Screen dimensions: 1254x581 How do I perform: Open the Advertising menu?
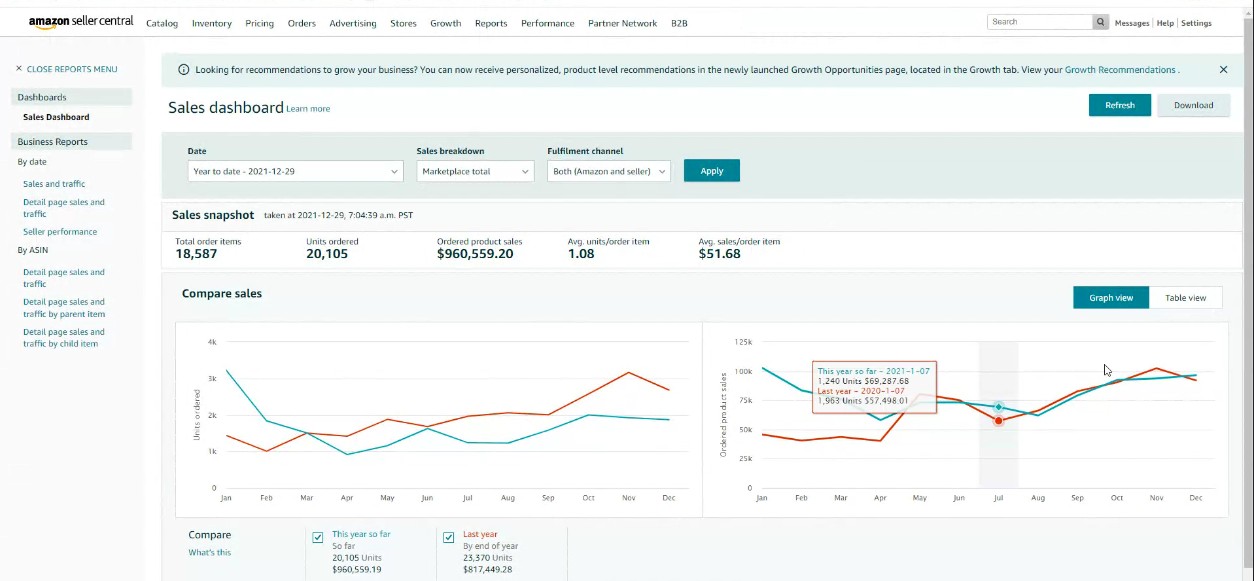(x=353, y=23)
